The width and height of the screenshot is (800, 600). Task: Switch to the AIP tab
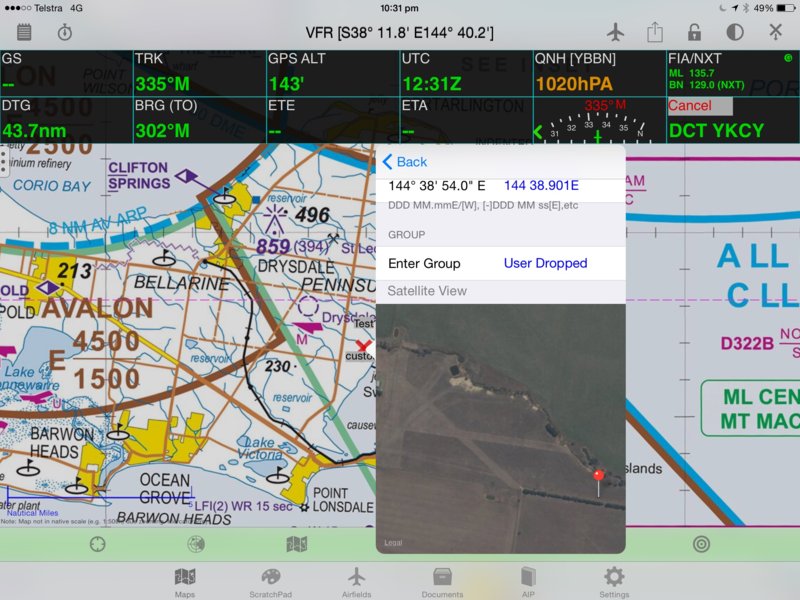[x=528, y=583]
